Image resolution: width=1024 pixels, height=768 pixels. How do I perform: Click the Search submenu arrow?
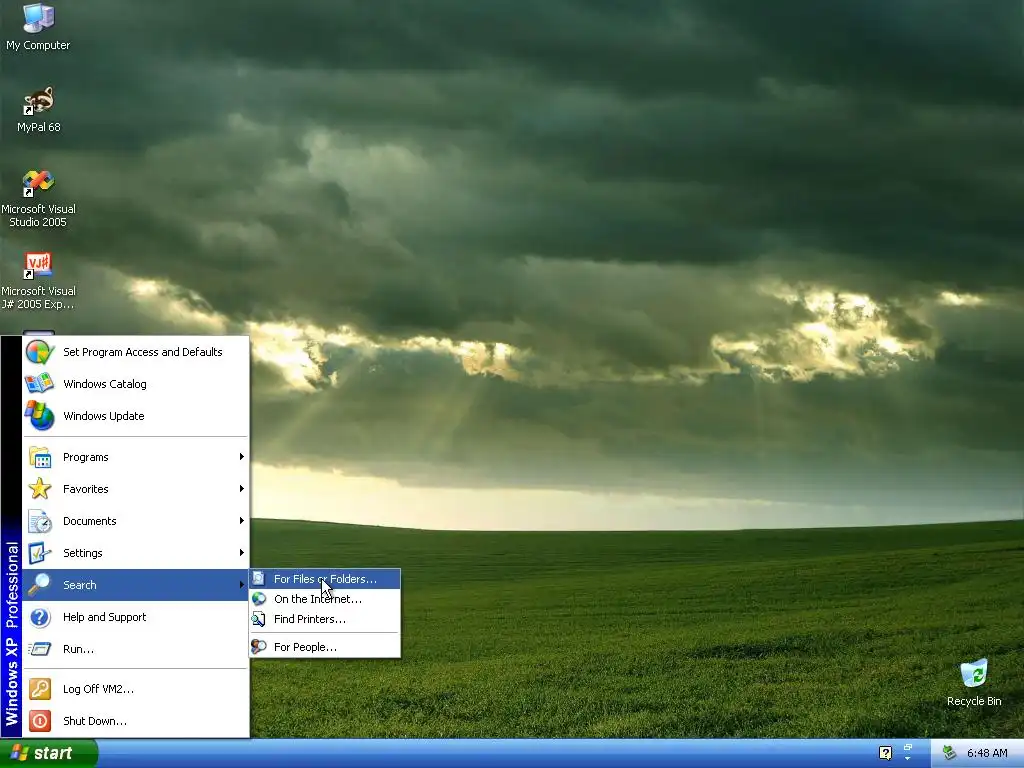click(242, 584)
